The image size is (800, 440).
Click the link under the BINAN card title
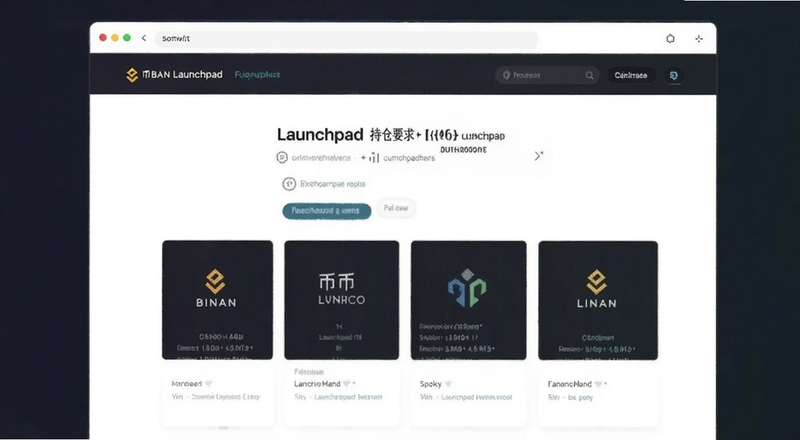point(226,397)
